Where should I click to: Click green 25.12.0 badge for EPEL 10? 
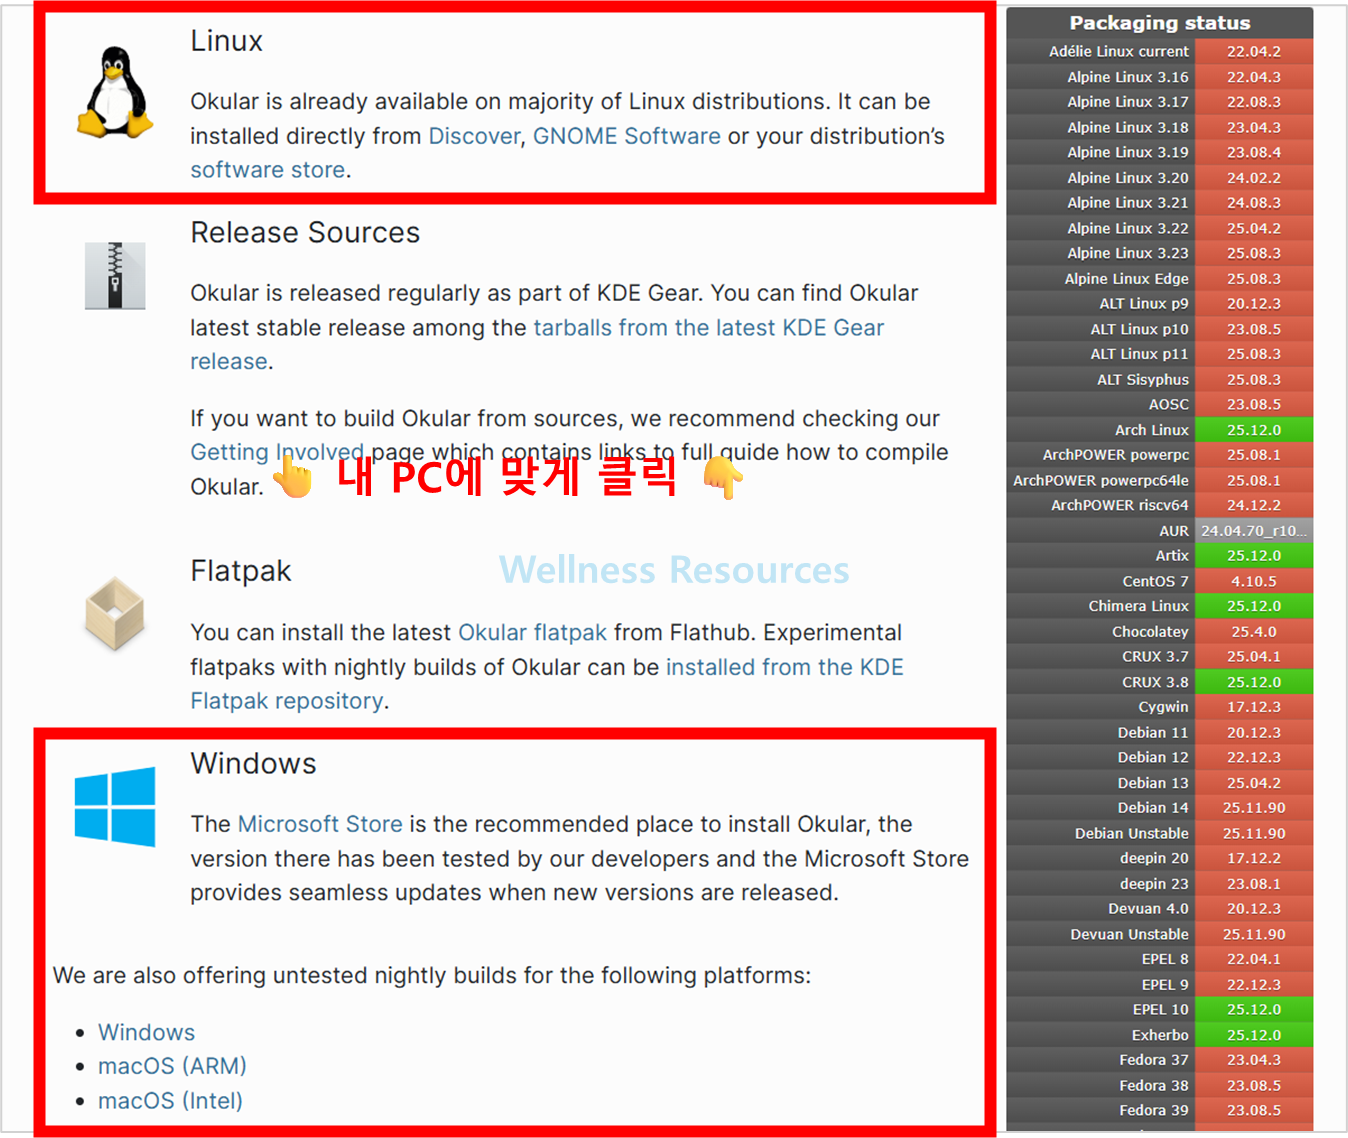point(1254,1010)
